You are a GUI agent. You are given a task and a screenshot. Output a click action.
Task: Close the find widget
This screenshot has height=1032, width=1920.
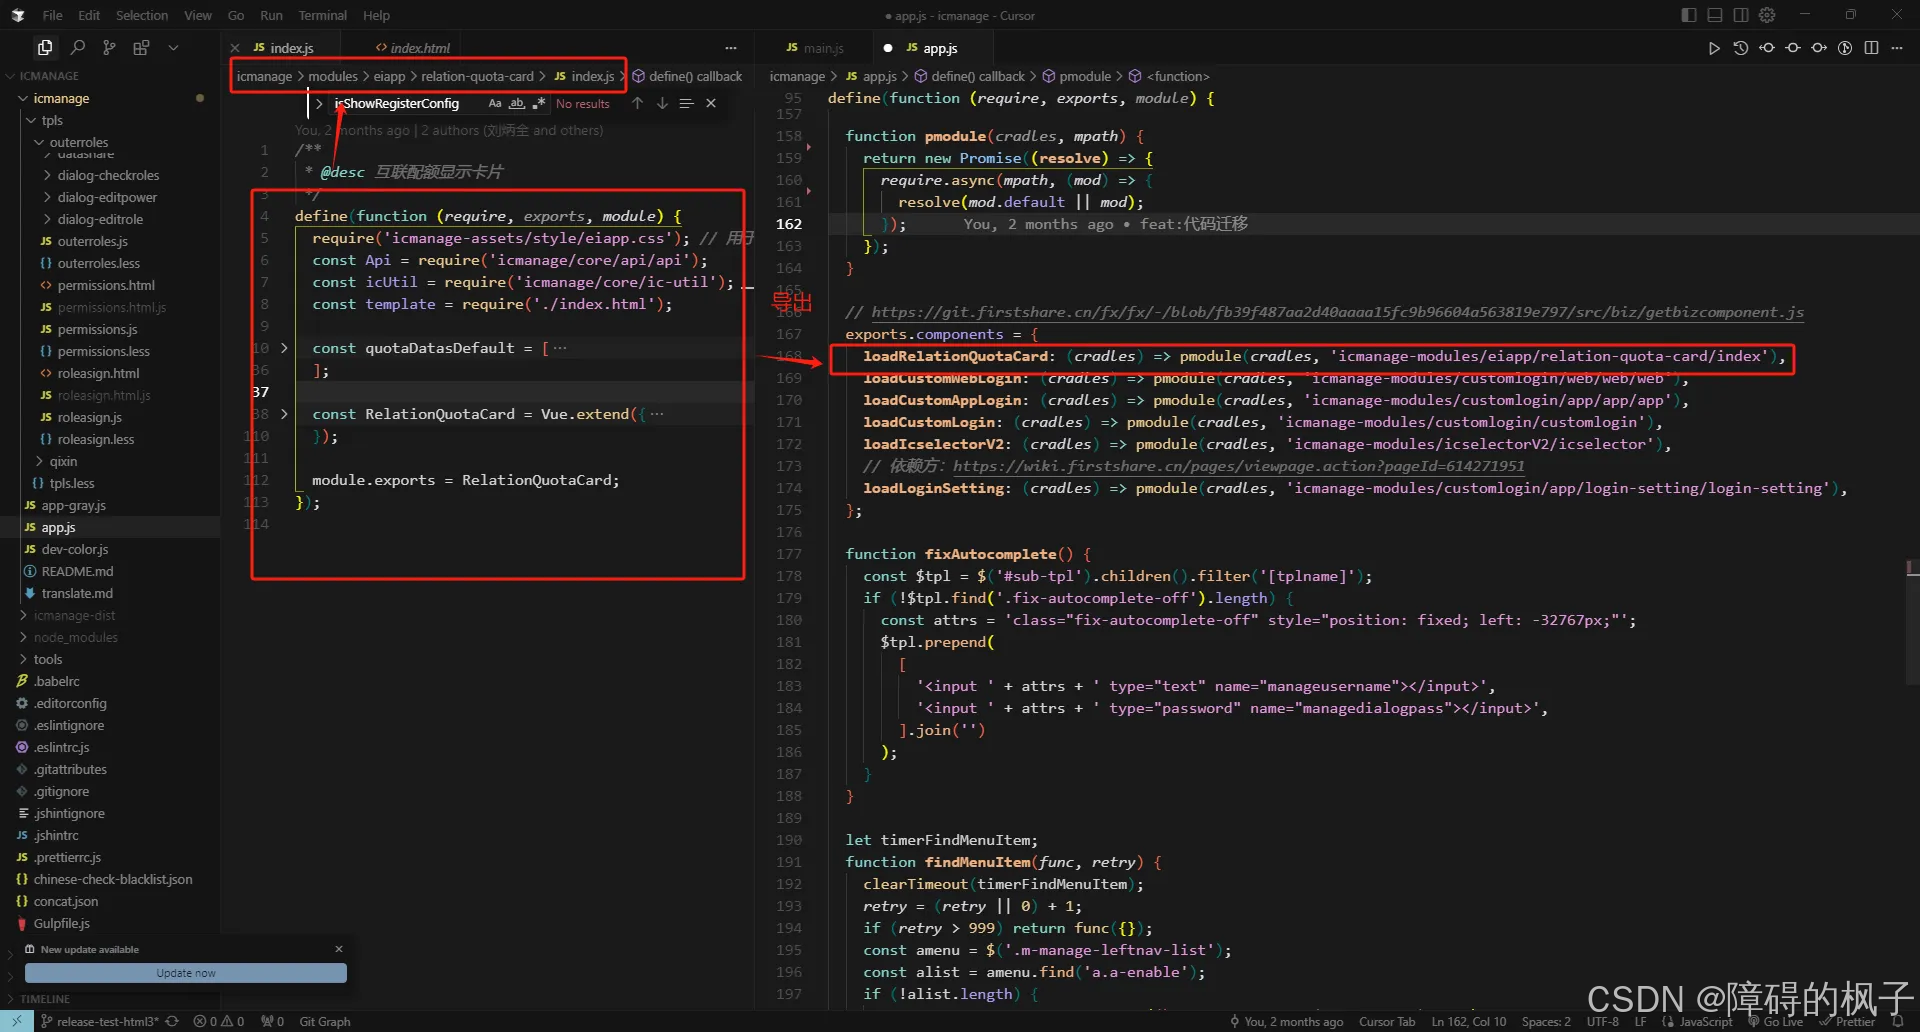tap(711, 103)
